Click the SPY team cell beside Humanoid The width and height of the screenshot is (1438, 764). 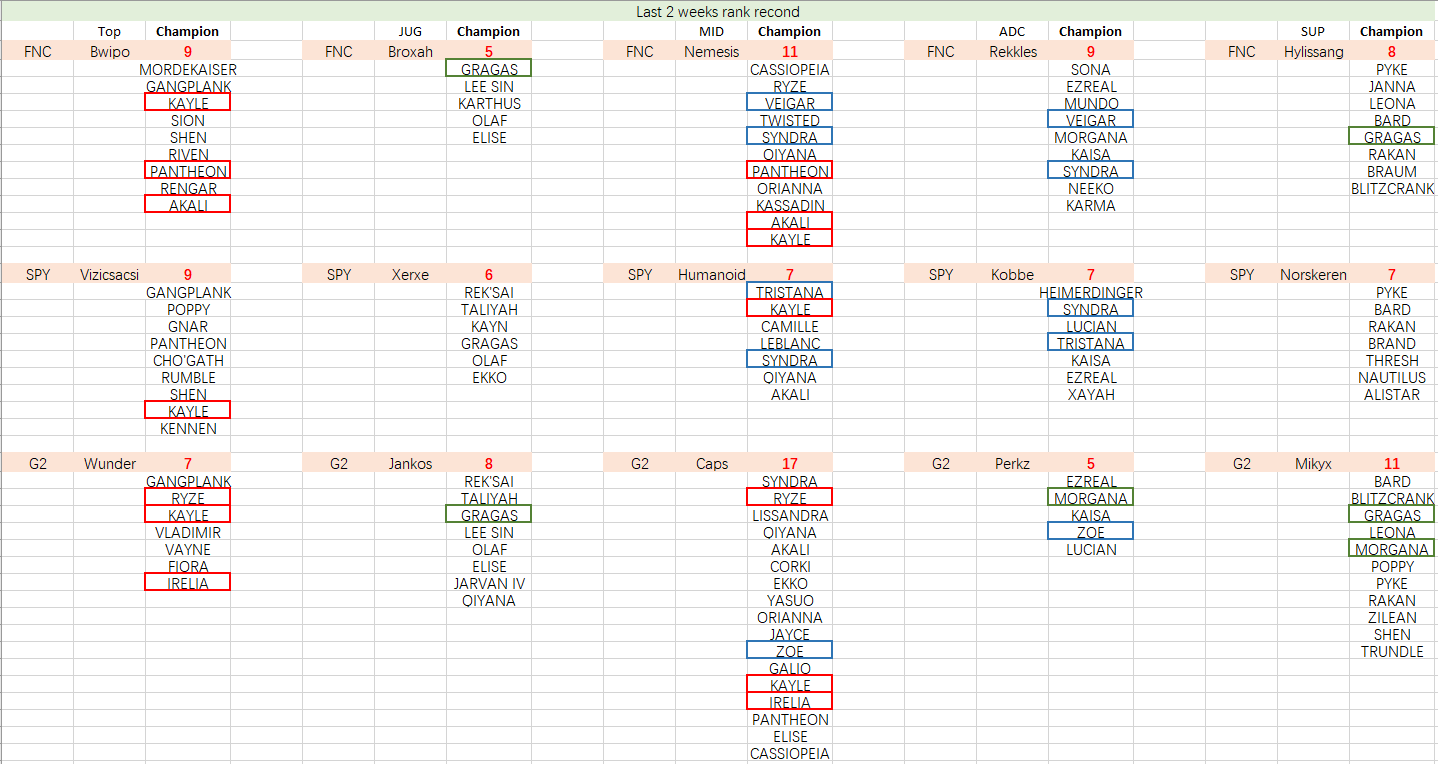pyautogui.click(x=640, y=275)
